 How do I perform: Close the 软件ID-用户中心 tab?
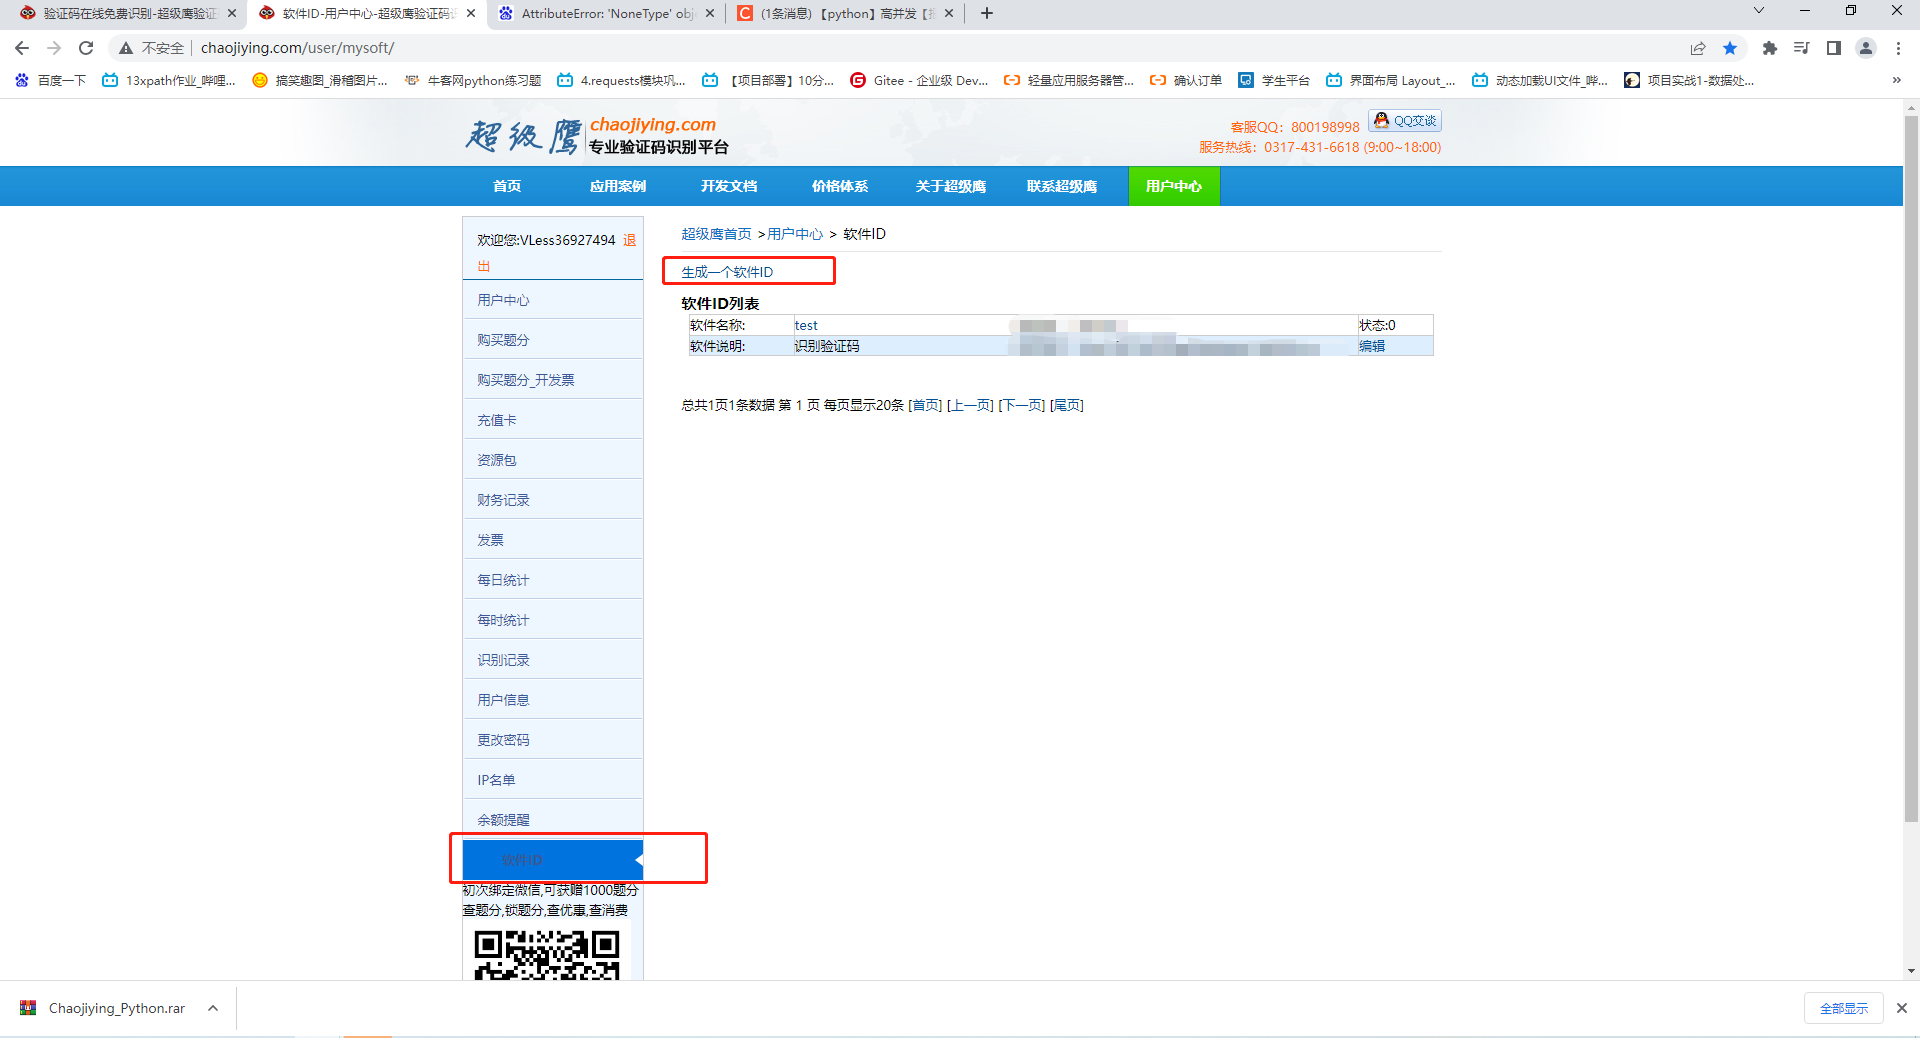click(471, 13)
